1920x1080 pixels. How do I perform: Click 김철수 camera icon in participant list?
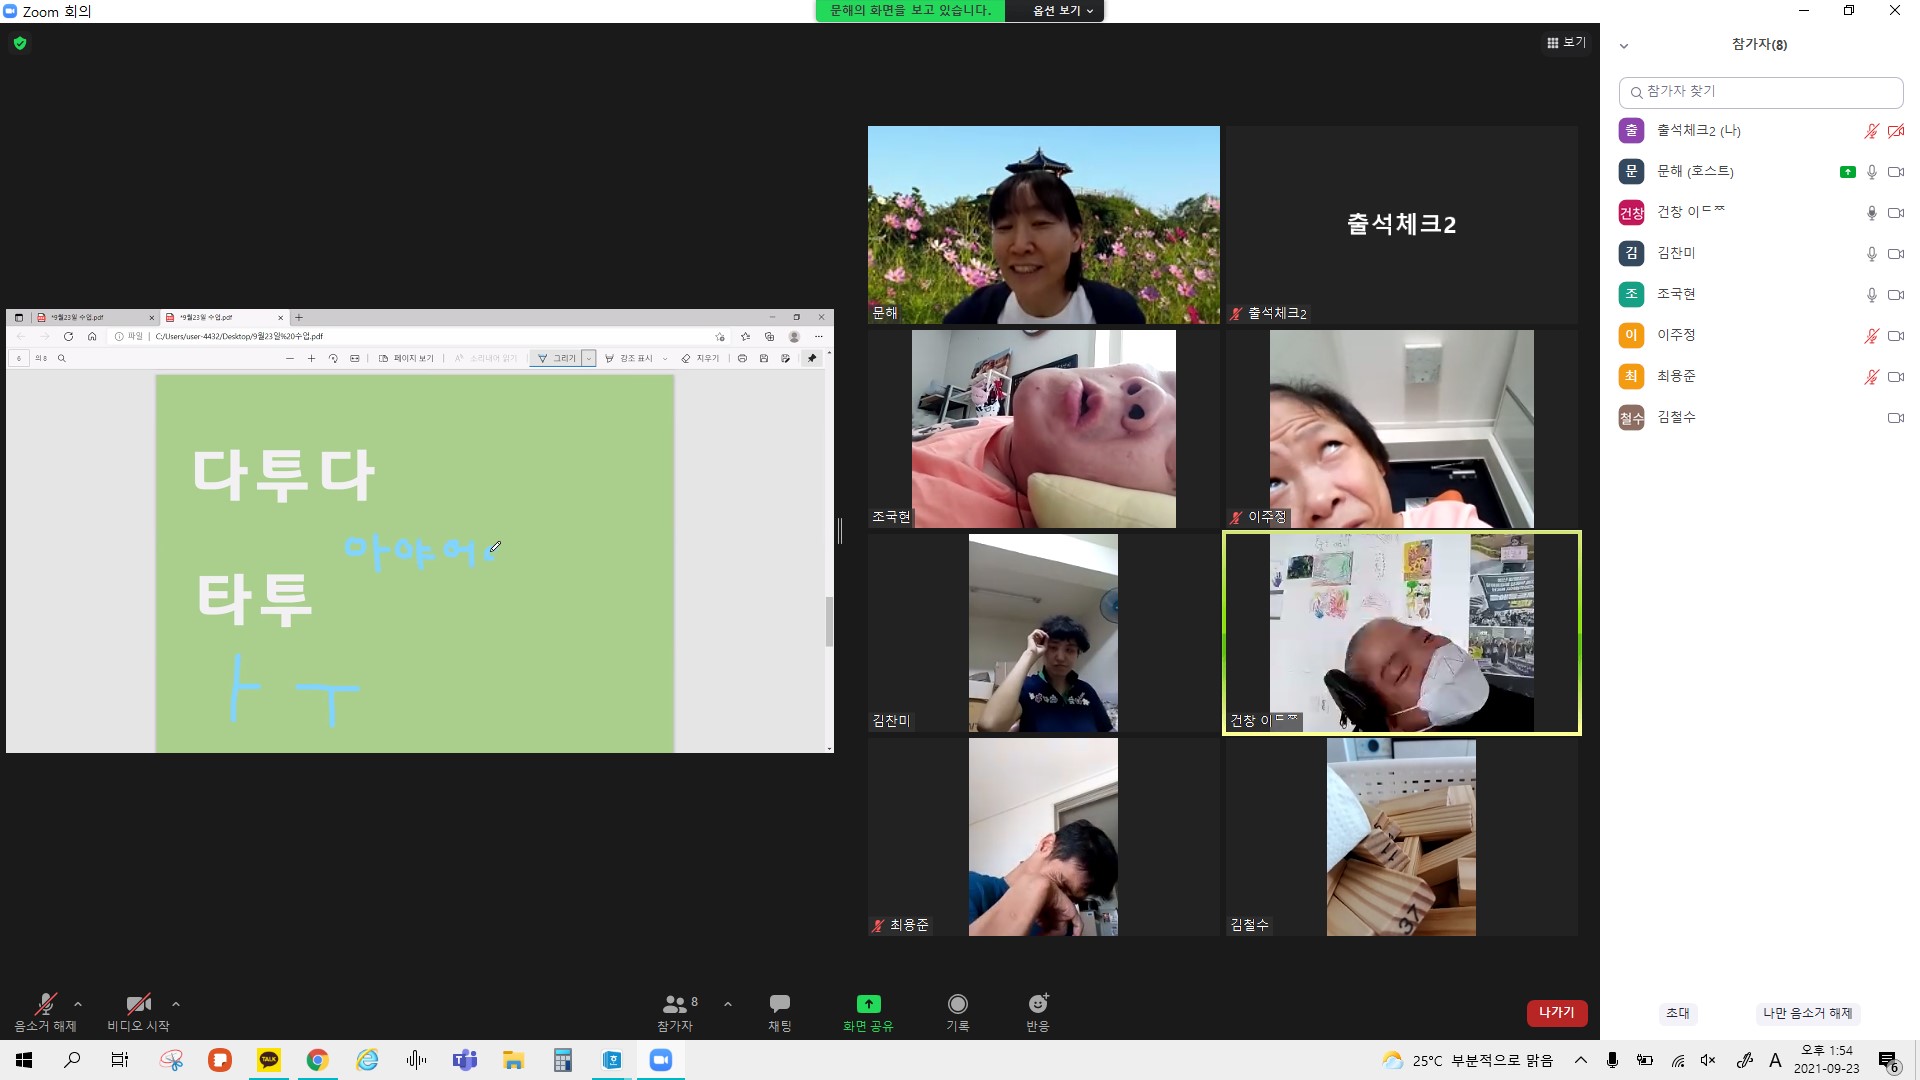point(1895,418)
